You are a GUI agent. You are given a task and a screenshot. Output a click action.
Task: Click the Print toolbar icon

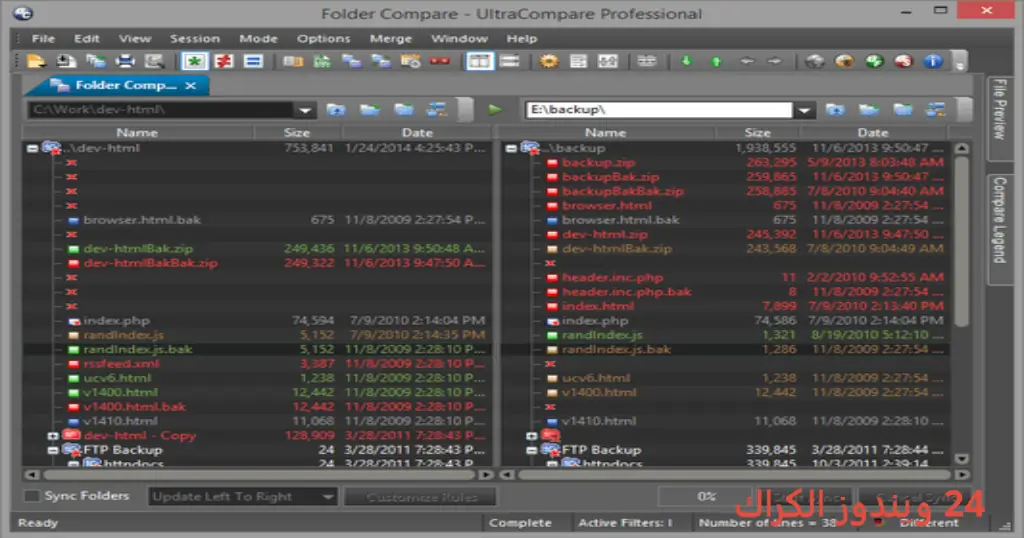click(x=124, y=61)
